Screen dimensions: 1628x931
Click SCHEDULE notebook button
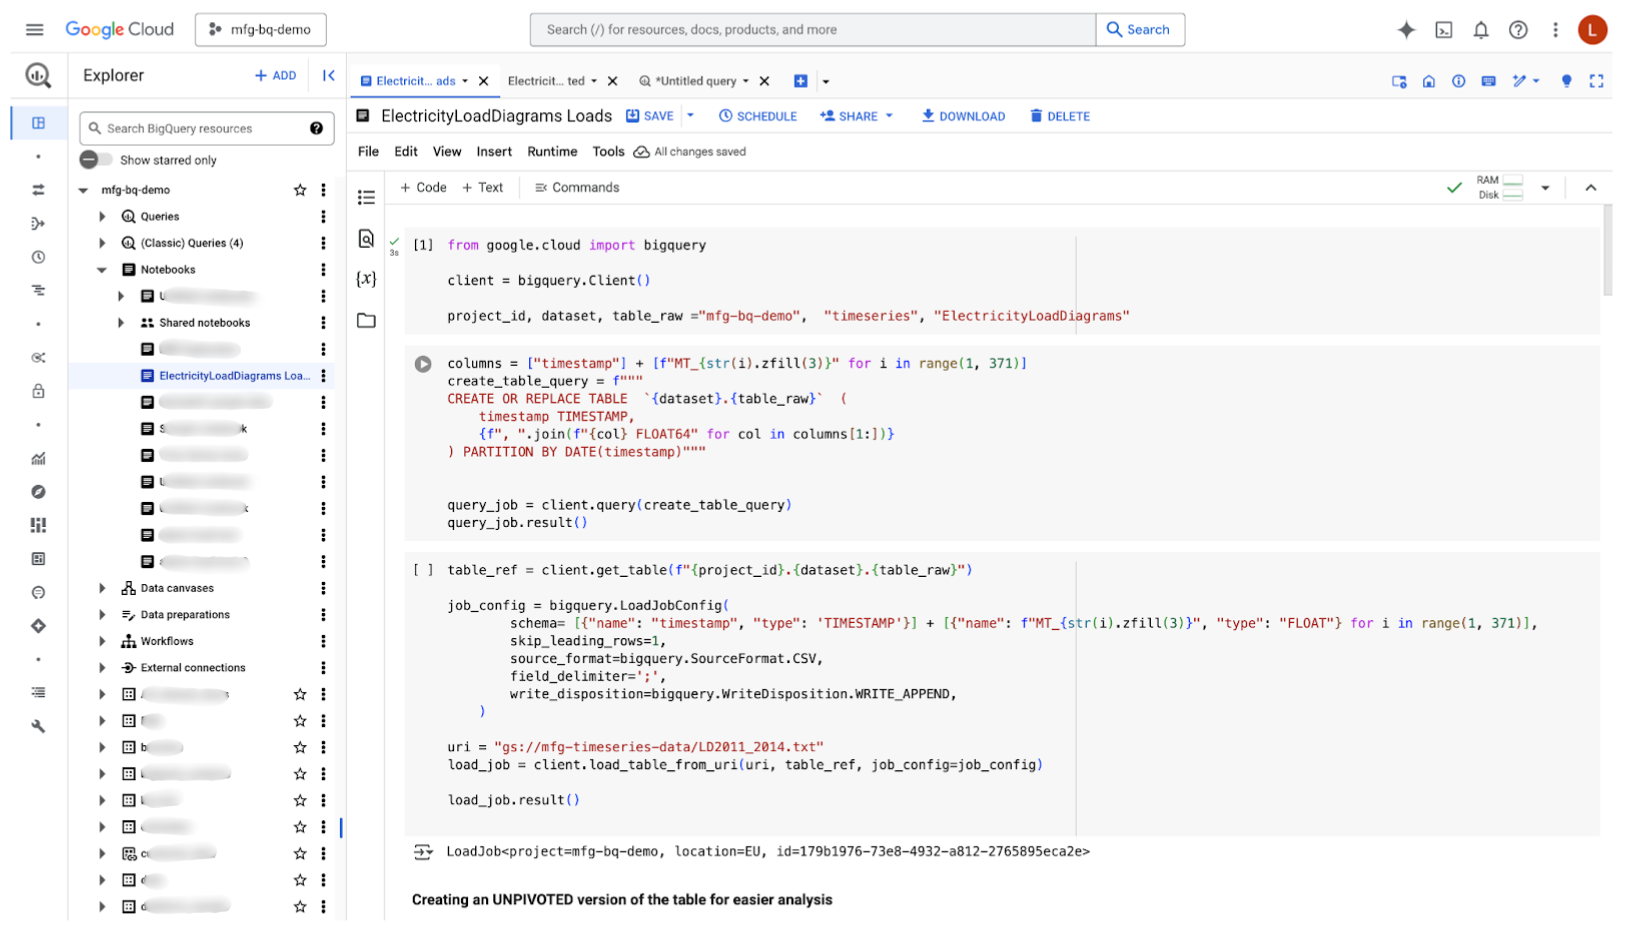point(758,116)
